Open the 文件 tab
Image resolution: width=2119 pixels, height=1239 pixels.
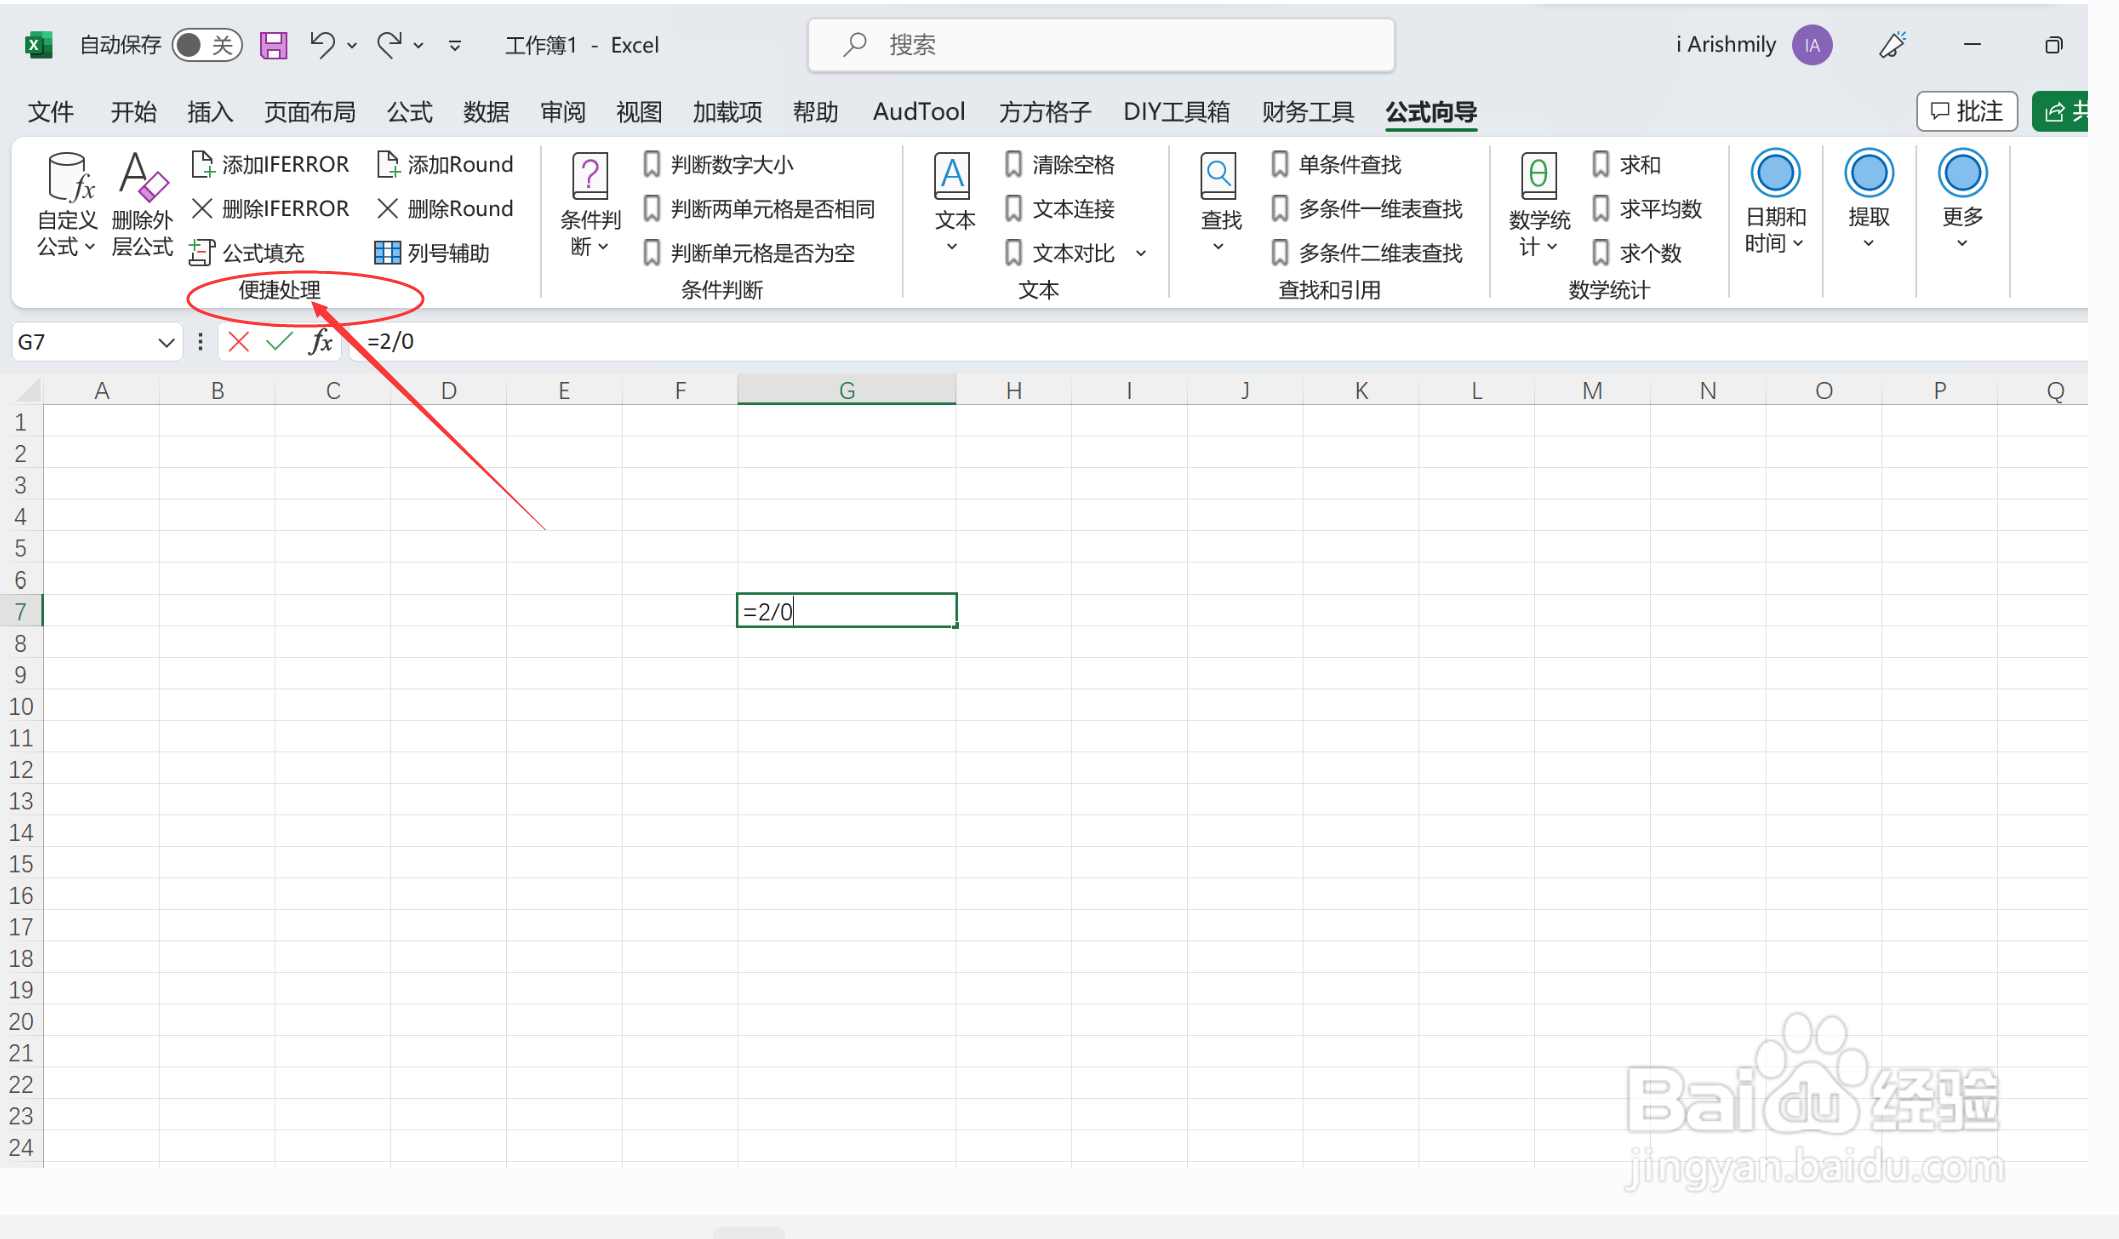coord(51,112)
